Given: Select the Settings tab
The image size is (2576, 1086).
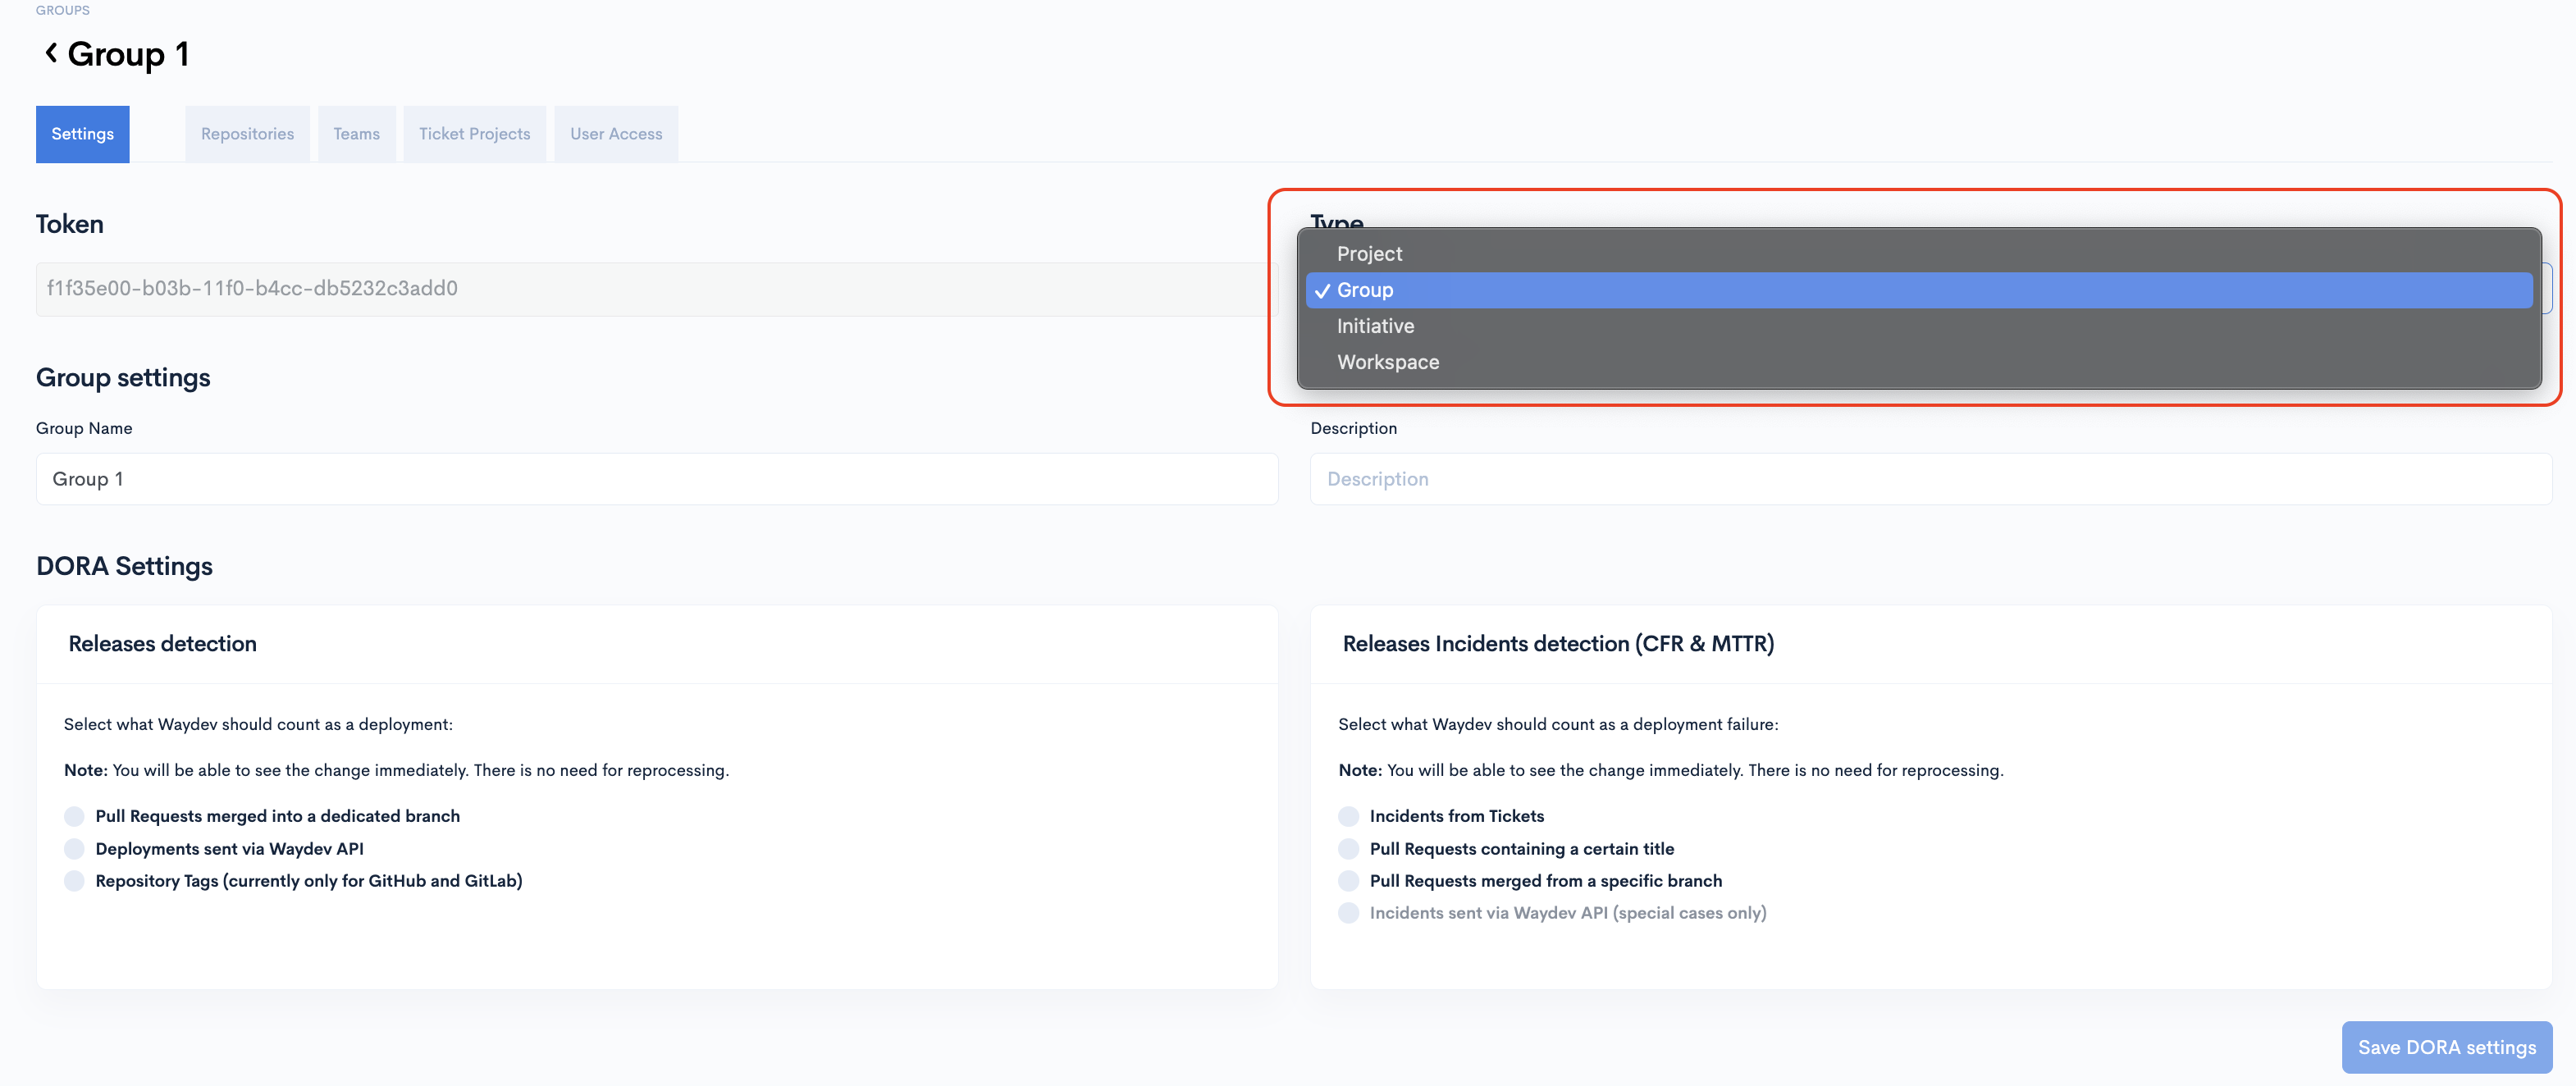Looking at the screenshot, I should 82,134.
